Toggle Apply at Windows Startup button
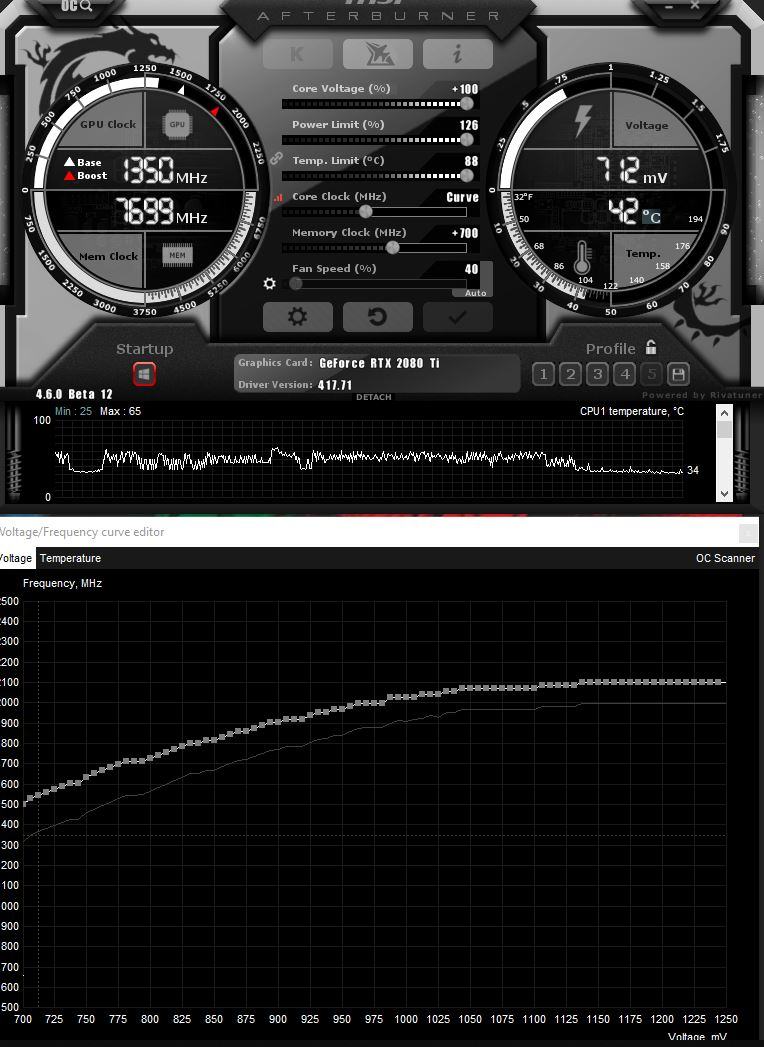This screenshot has width=764, height=1047. tap(144, 374)
